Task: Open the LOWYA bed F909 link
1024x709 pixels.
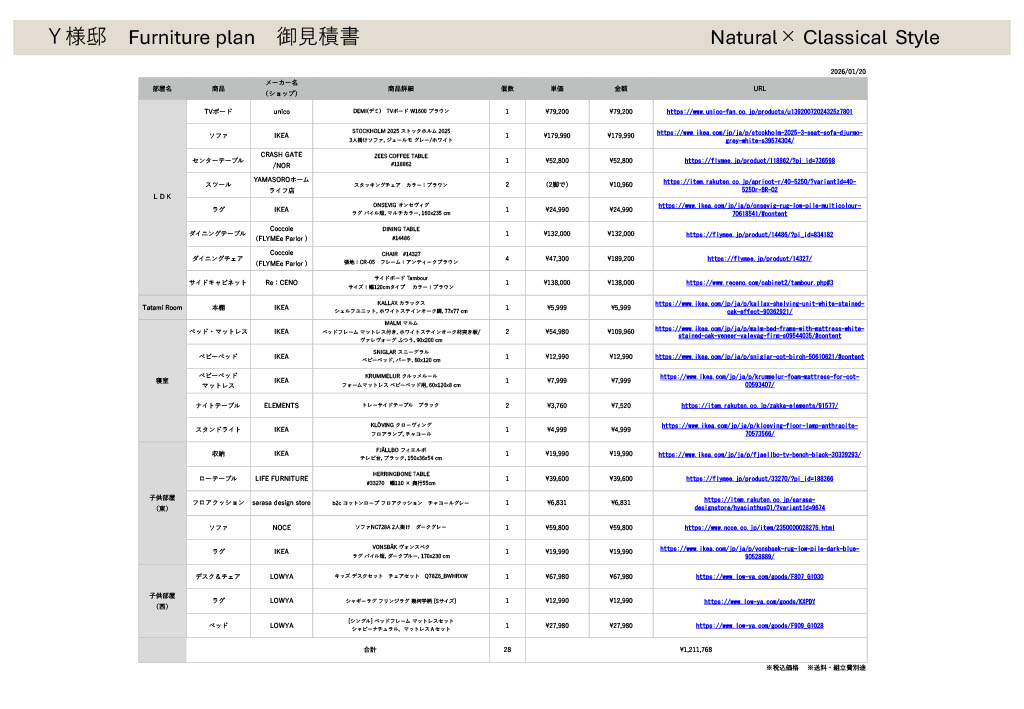Action: pyautogui.click(x=760, y=625)
